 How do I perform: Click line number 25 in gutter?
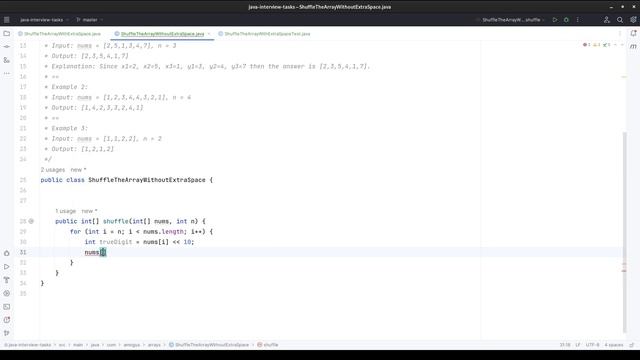[23, 180]
